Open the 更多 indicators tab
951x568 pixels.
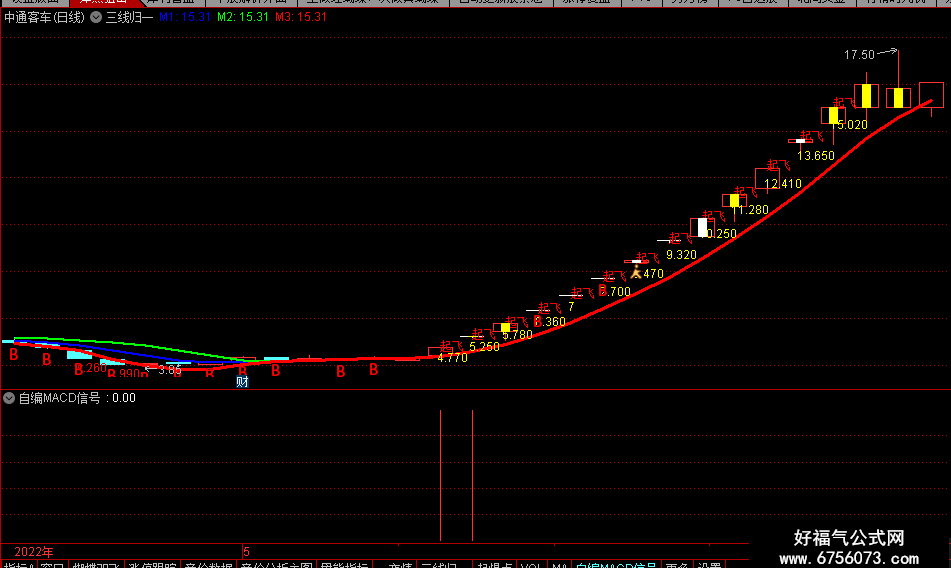(676, 564)
